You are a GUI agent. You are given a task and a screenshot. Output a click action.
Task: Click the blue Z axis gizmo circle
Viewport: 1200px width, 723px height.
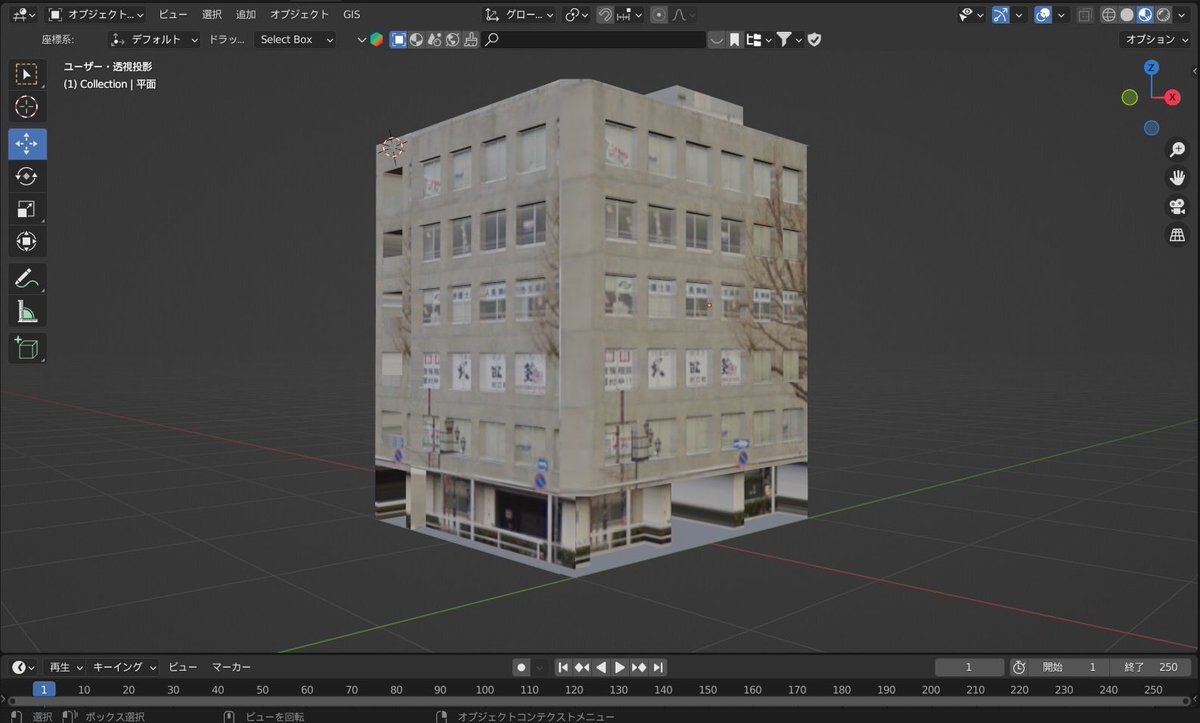pyautogui.click(x=1151, y=67)
